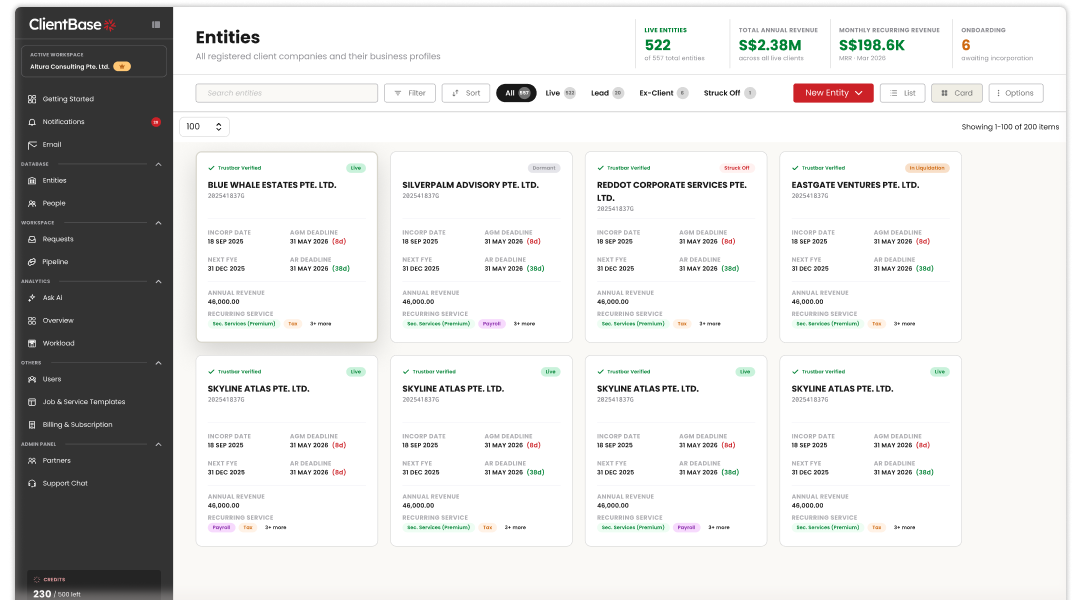Click the Billing & Subscription icon
This screenshot has width=1080, height=600.
coord(32,424)
